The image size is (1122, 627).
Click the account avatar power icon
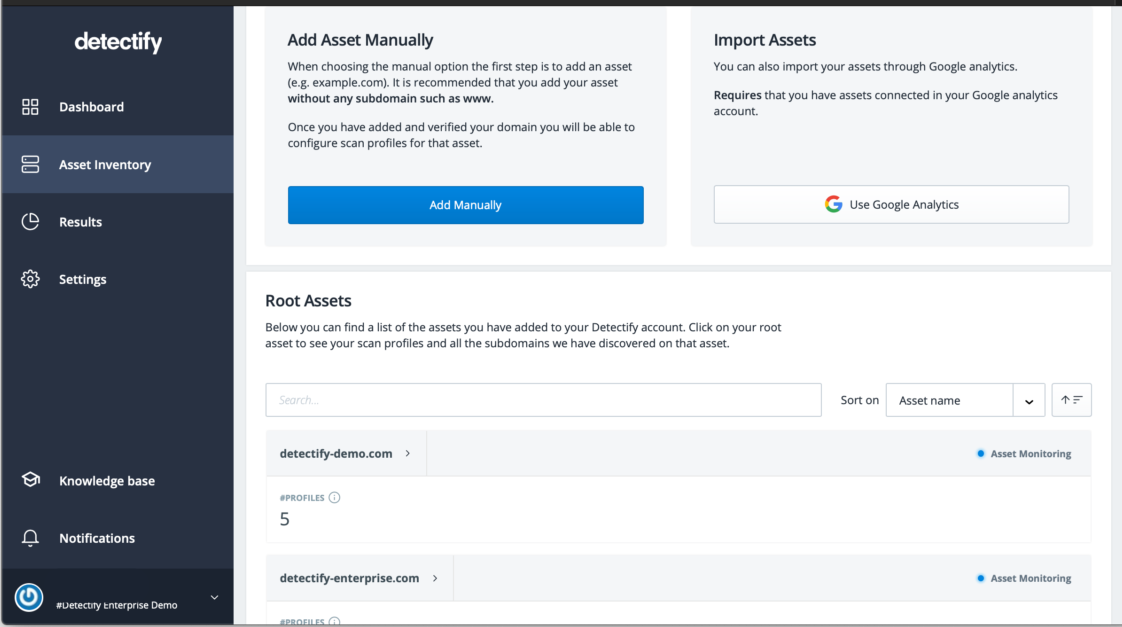(29, 597)
